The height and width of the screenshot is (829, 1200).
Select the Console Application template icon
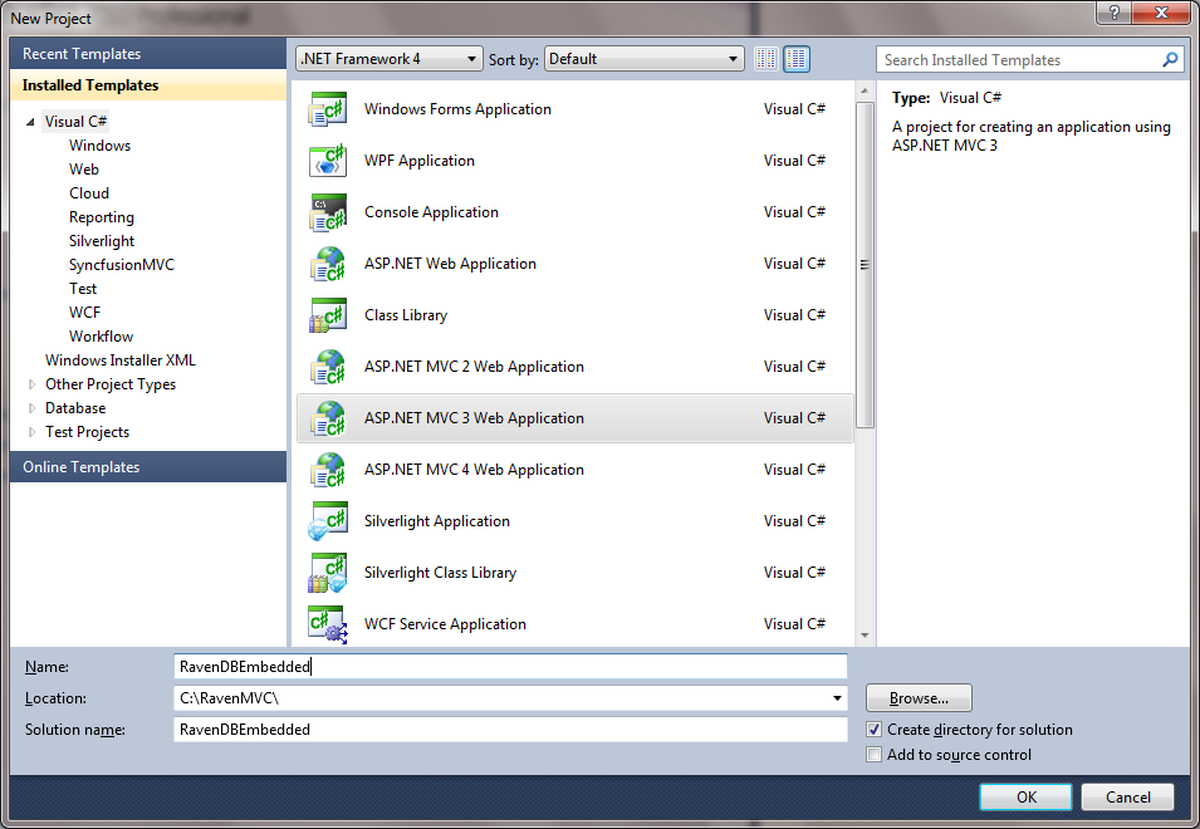pyautogui.click(x=328, y=212)
